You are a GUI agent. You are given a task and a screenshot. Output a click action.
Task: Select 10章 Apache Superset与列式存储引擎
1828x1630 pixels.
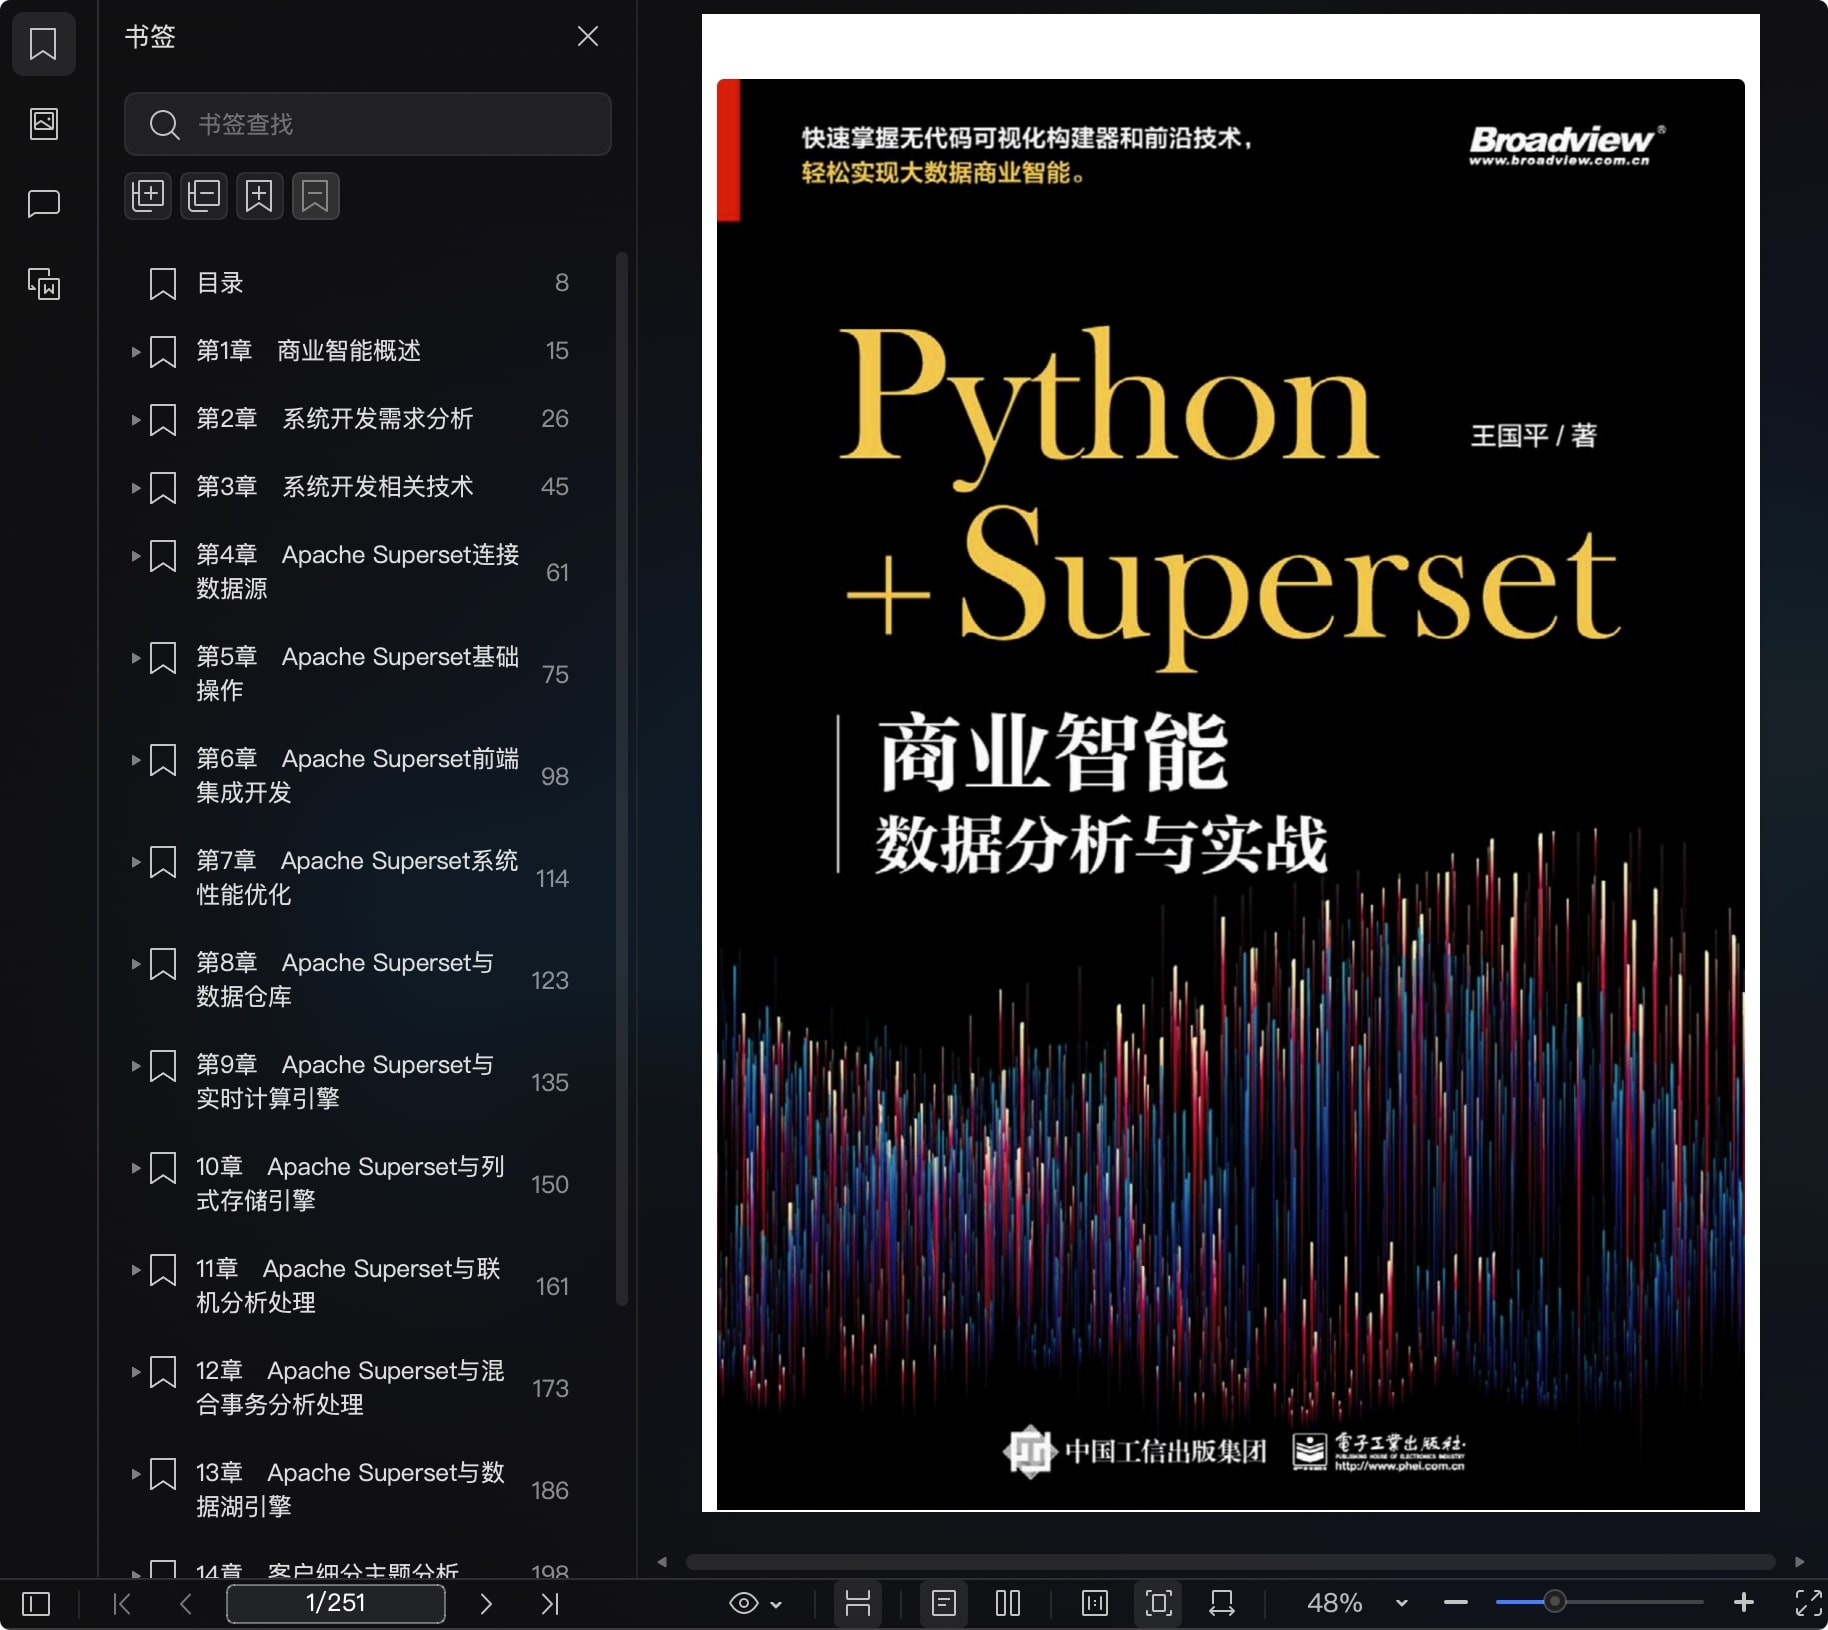[x=350, y=1183]
